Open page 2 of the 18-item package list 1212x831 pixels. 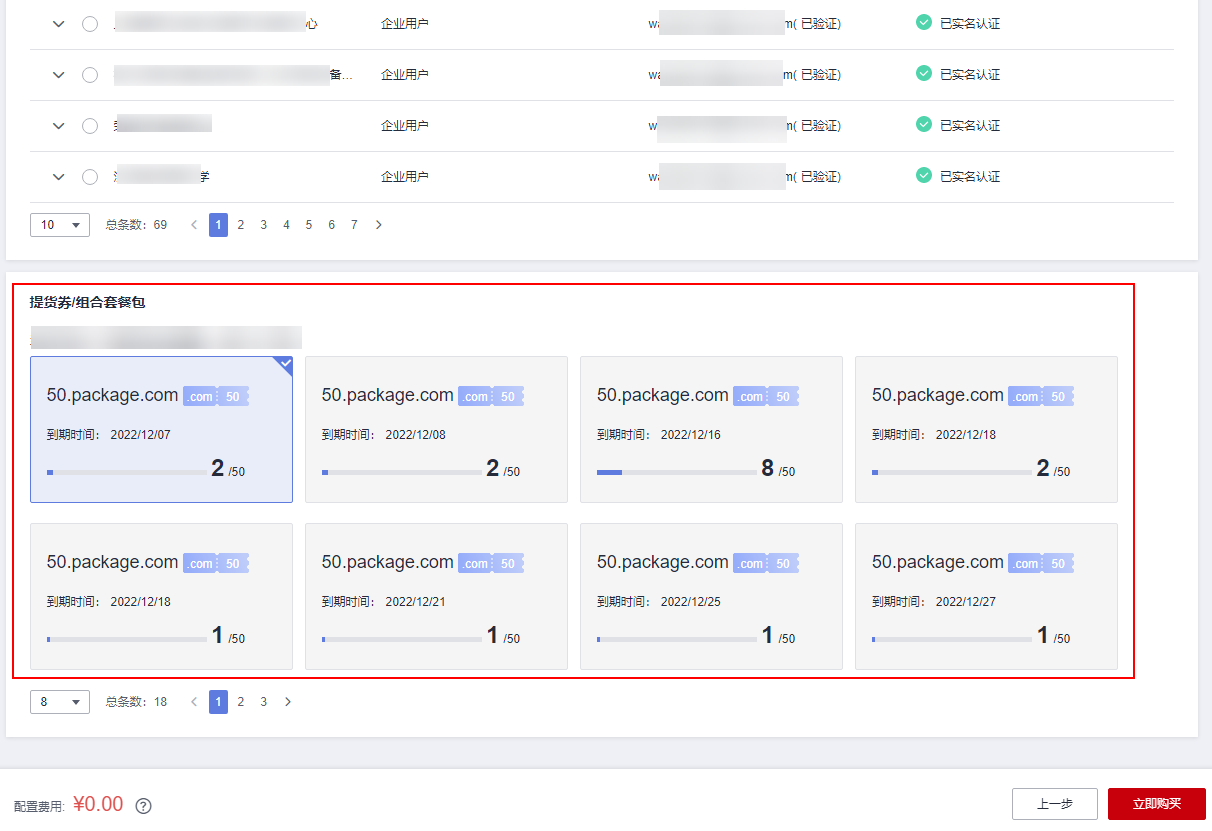[241, 702]
